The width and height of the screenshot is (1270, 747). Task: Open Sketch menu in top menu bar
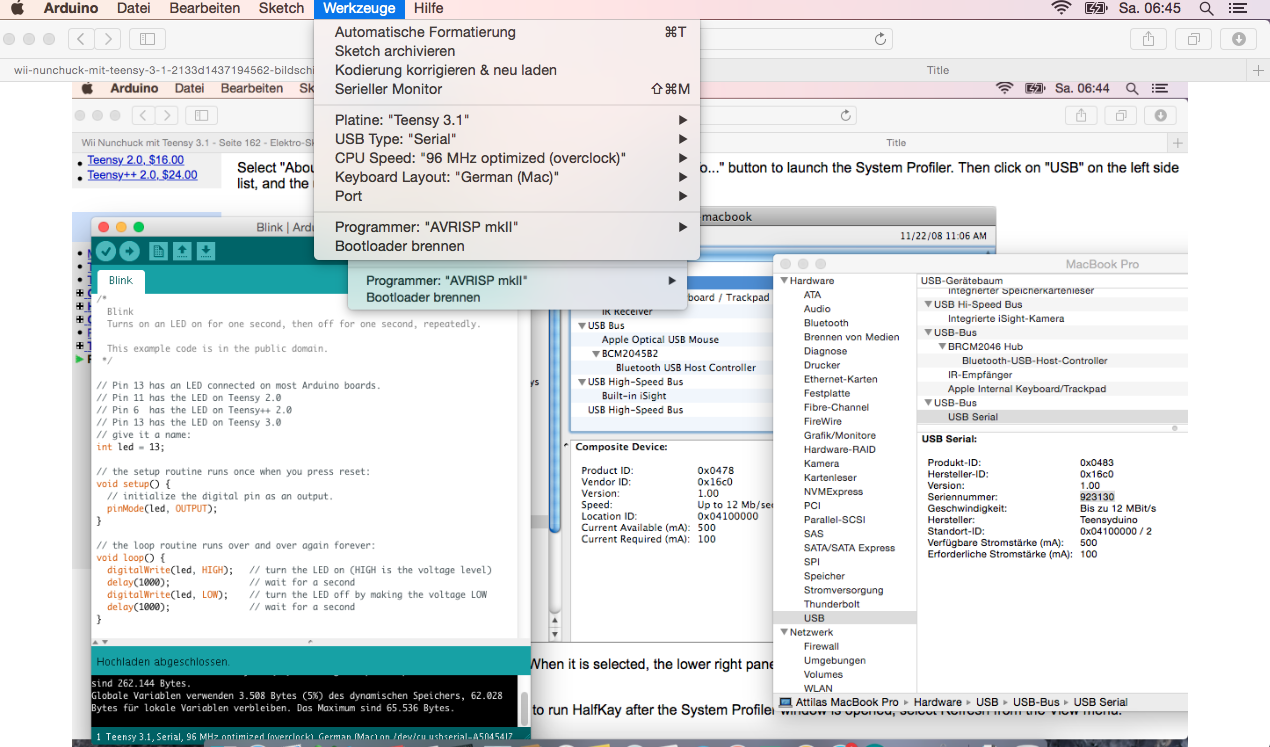coord(281,8)
